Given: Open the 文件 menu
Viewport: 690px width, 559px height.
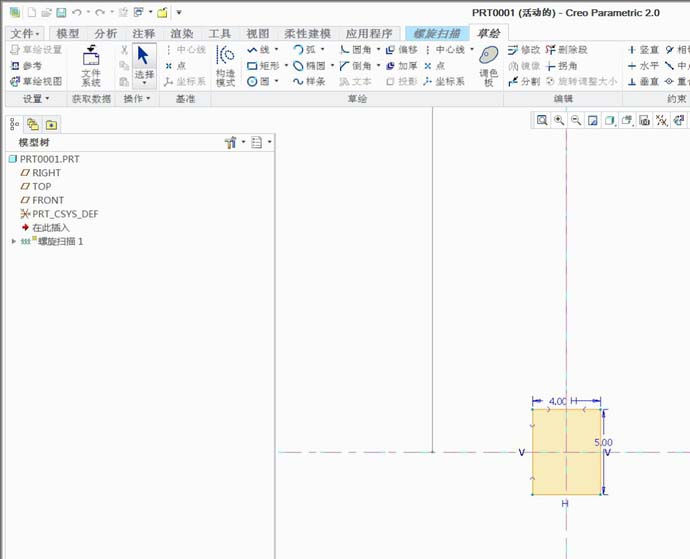Looking at the screenshot, I should 25,33.
